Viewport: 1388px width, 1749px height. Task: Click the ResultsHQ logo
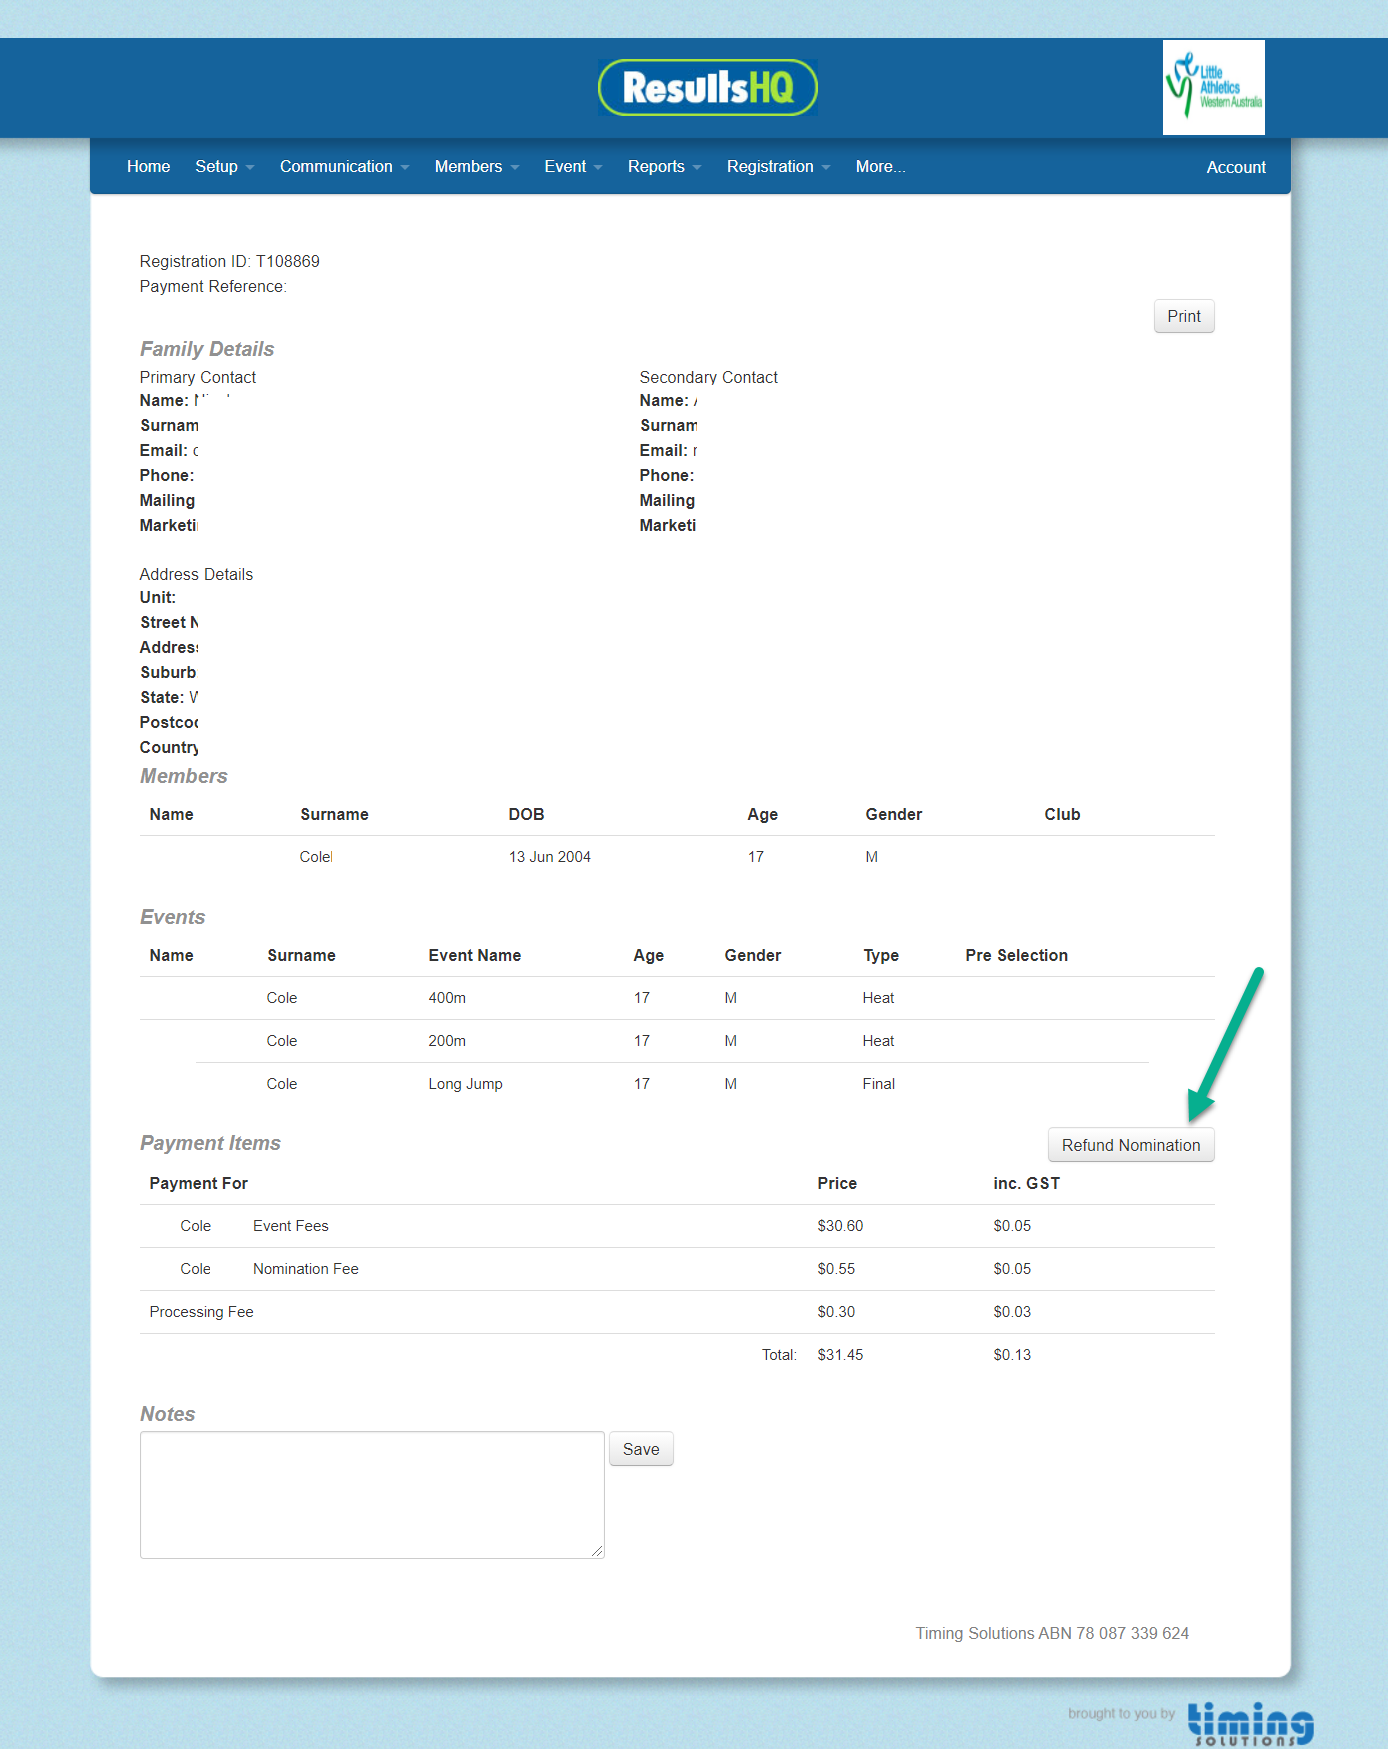point(707,87)
